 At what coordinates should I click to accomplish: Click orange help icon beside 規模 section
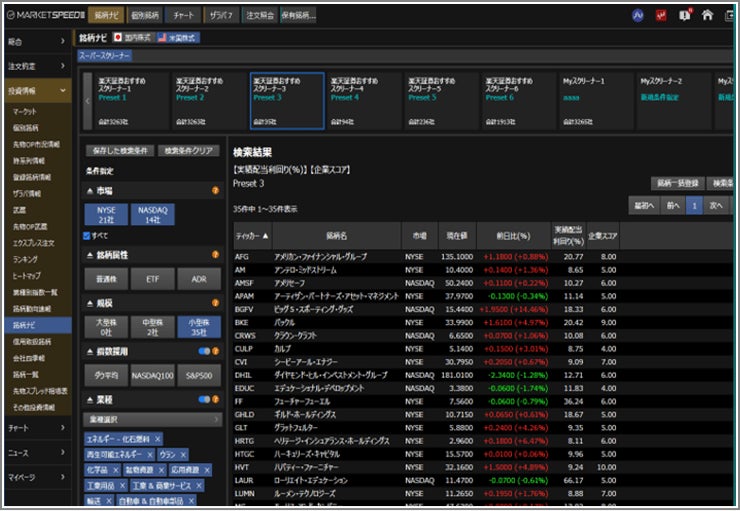tap(214, 299)
